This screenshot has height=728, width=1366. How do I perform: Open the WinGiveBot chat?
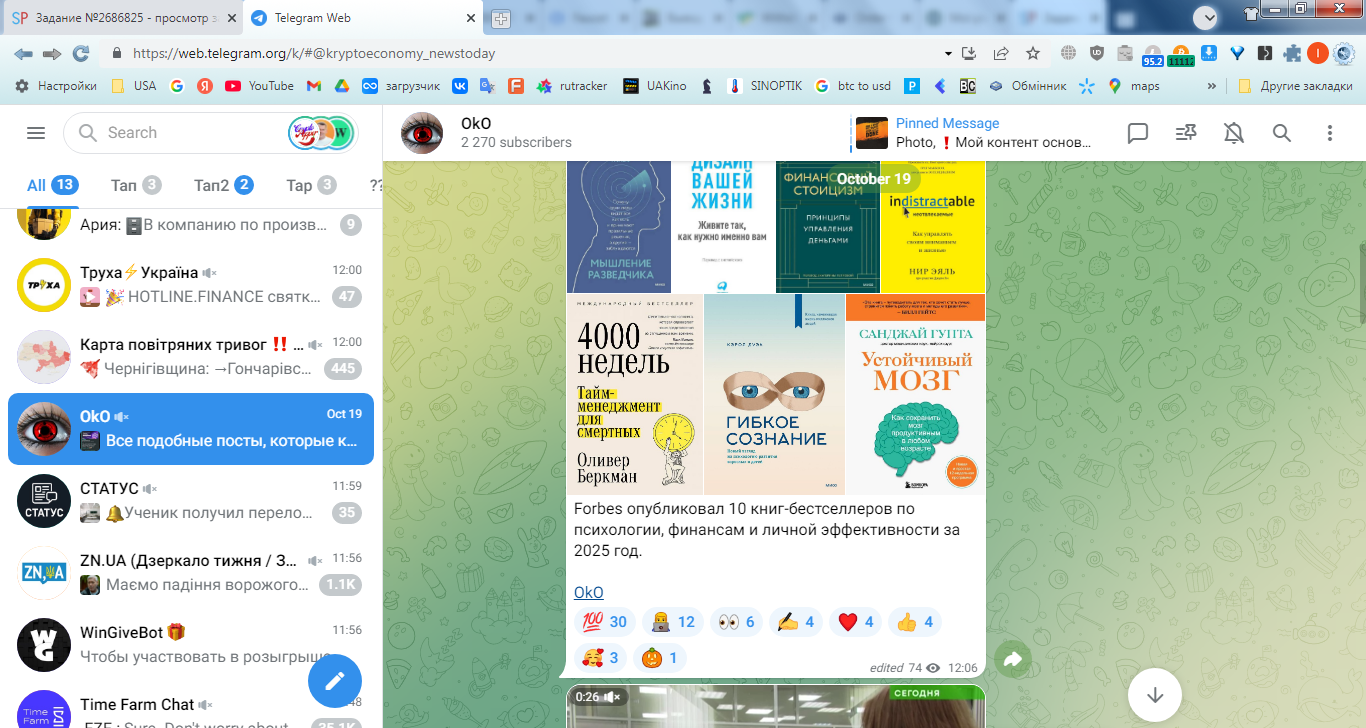tap(191, 645)
